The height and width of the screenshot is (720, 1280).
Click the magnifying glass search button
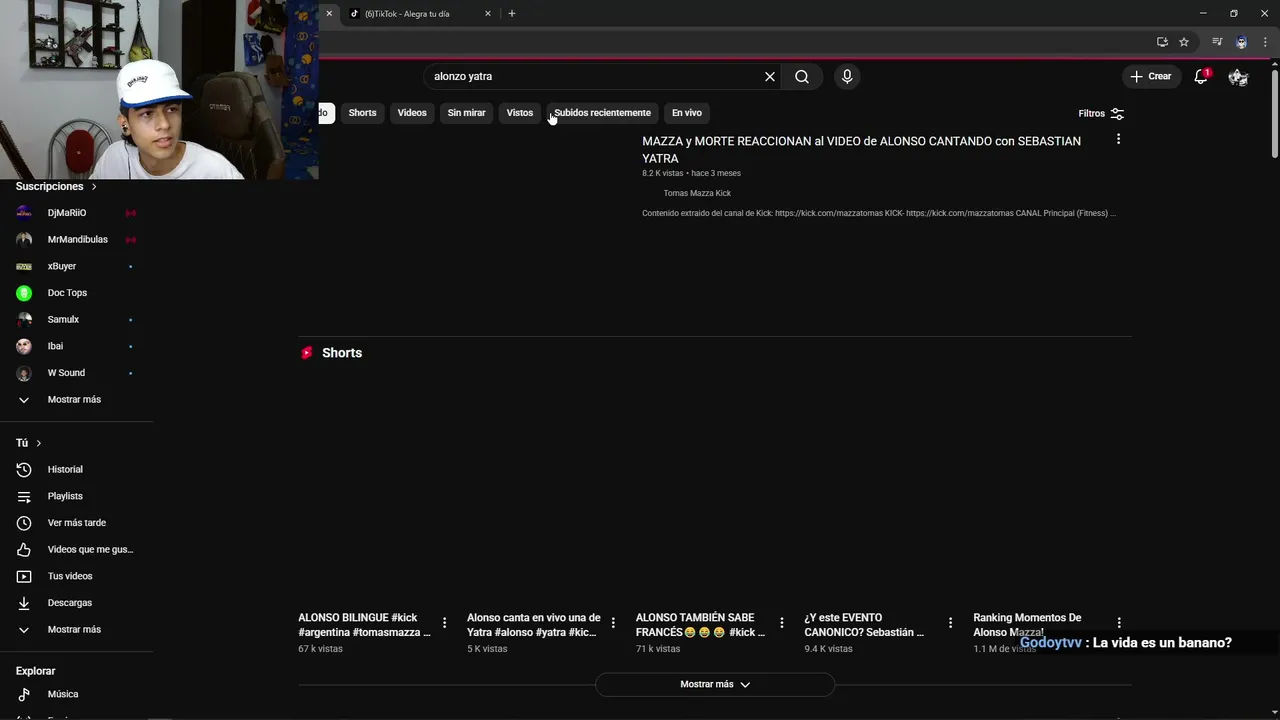[x=802, y=76]
